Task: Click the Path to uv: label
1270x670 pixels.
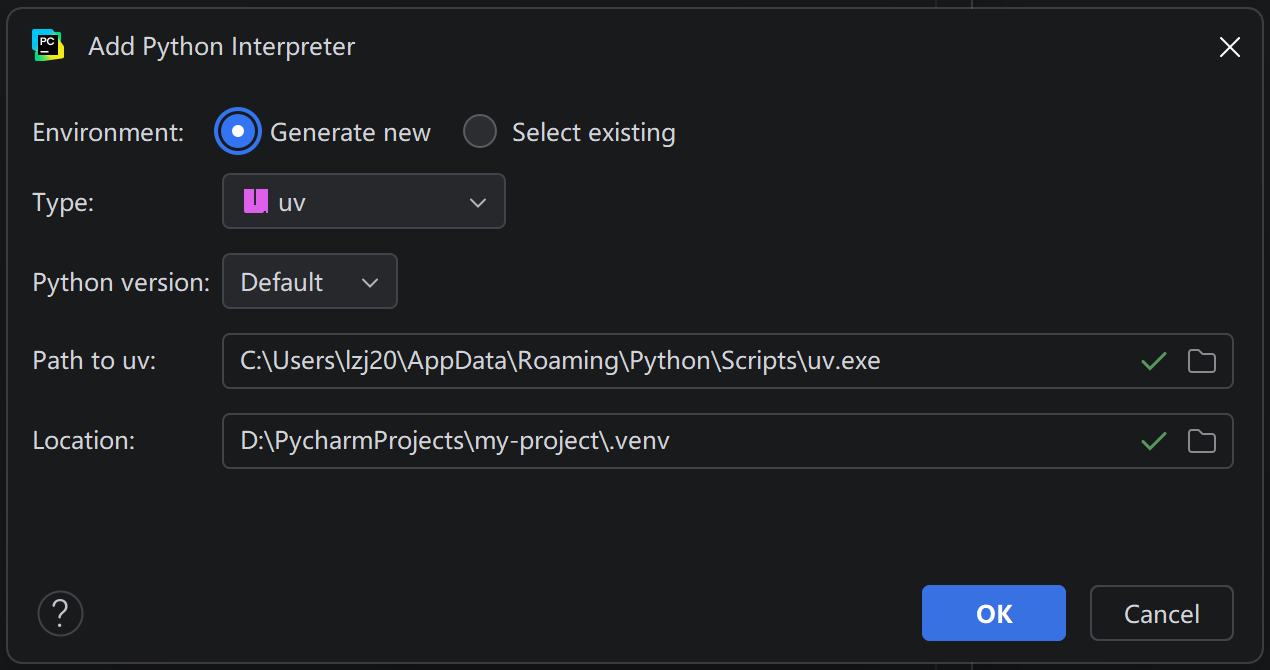Action: click(x=95, y=361)
